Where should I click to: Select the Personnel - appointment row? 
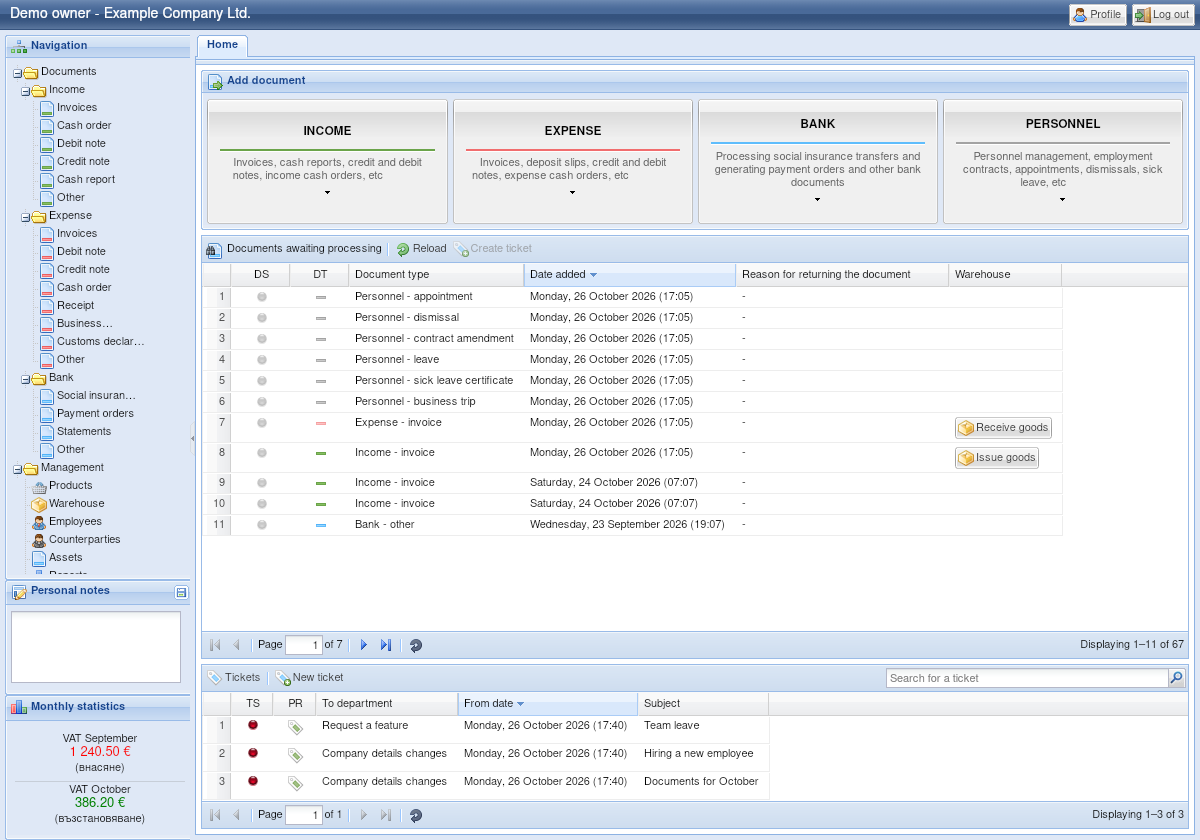click(632, 297)
